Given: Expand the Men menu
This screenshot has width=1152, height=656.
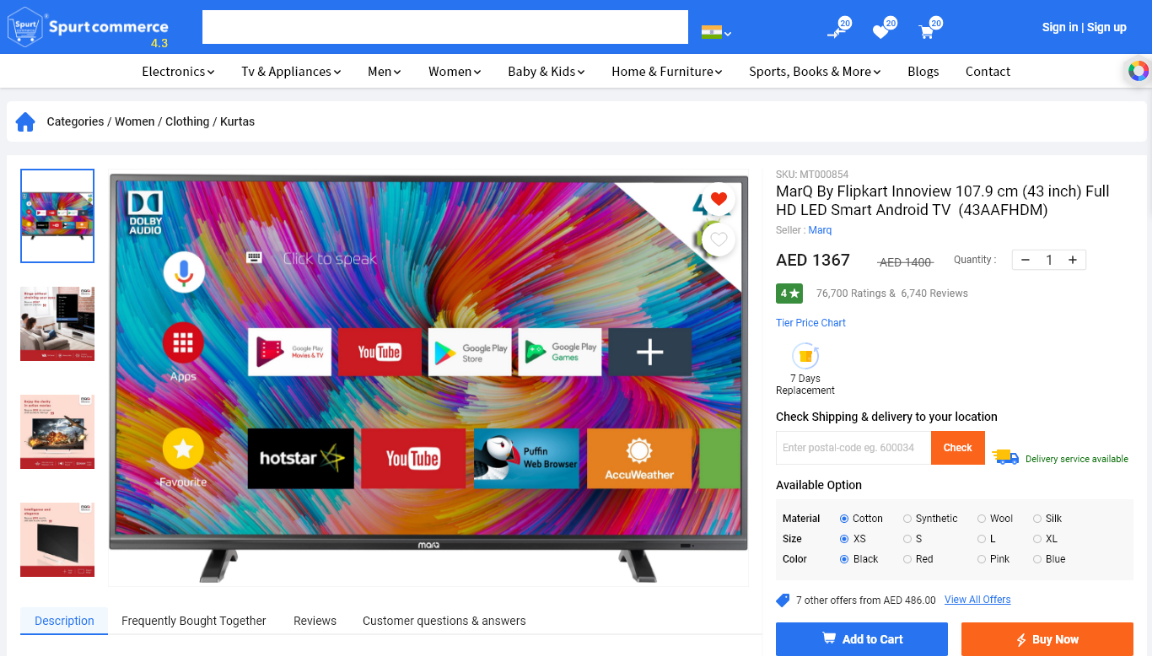Looking at the screenshot, I should (384, 71).
